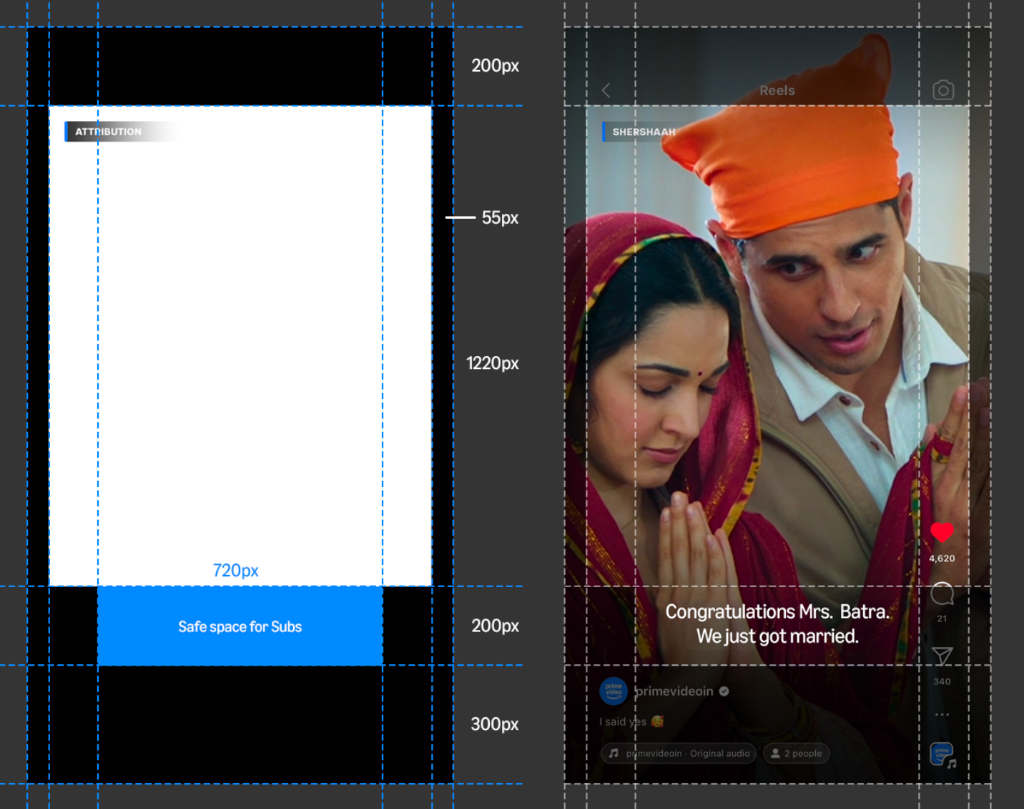Open the primevideoin username link
This screenshot has width=1024, height=809.
pyautogui.click(x=674, y=692)
